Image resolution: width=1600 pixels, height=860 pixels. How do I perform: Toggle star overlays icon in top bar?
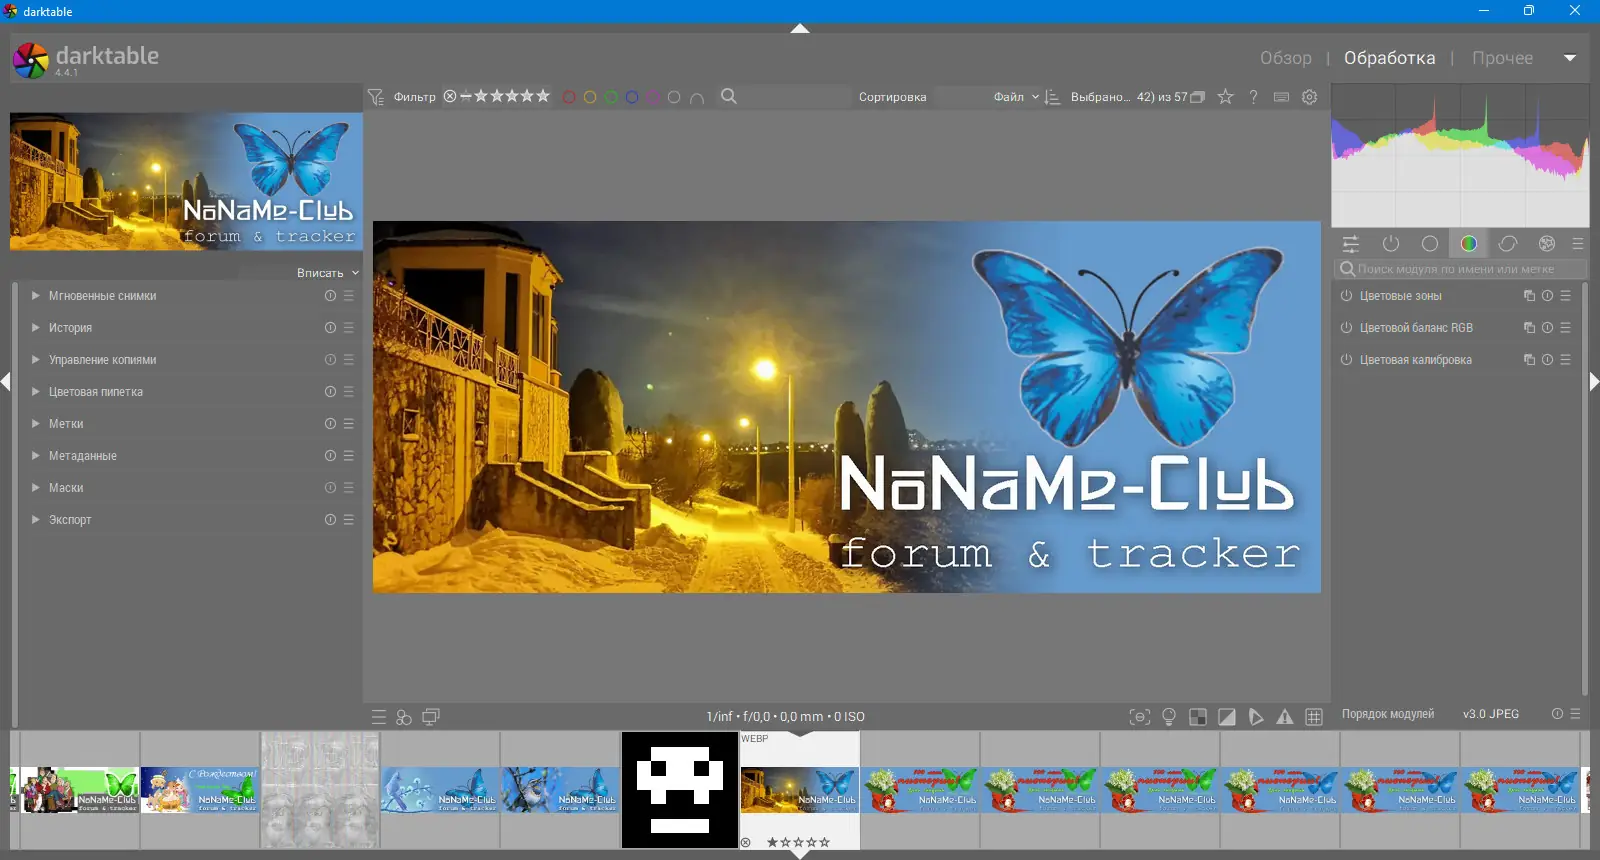pyautogui.click(x=1225, y=97)
